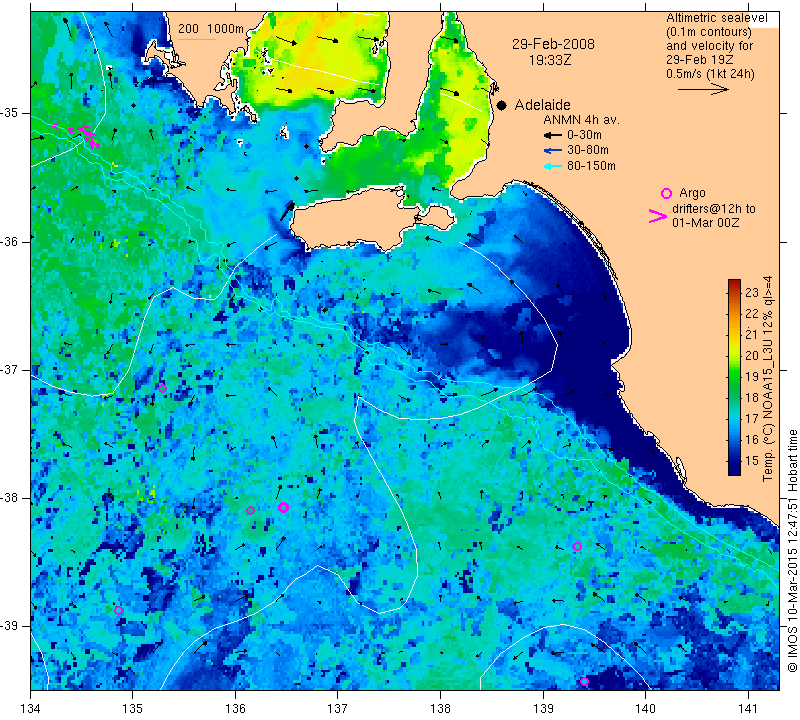Image resolution: width=800 pixels, height=720 pixels.
Task: Click longitude axis label 134
Action: (x=31, y=709)
